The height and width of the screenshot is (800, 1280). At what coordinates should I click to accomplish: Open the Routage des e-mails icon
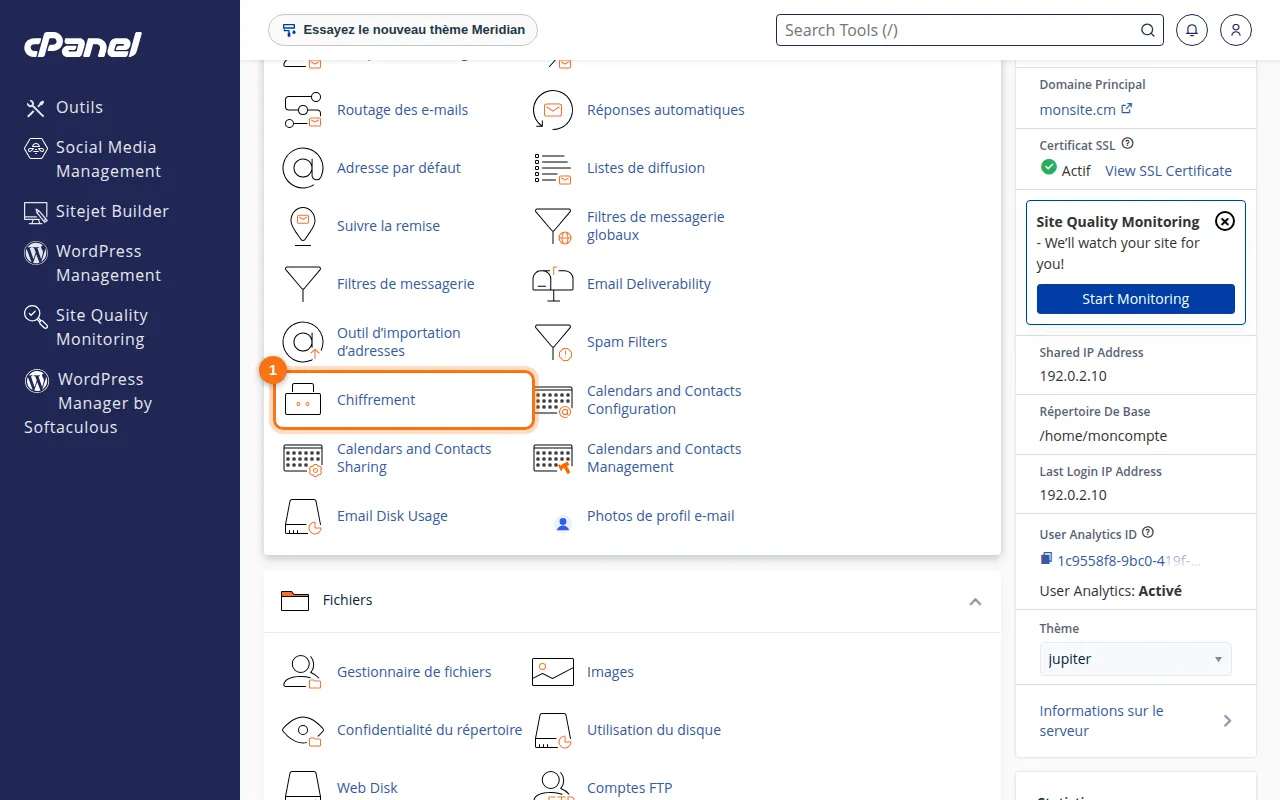click(x=303, y=110)
